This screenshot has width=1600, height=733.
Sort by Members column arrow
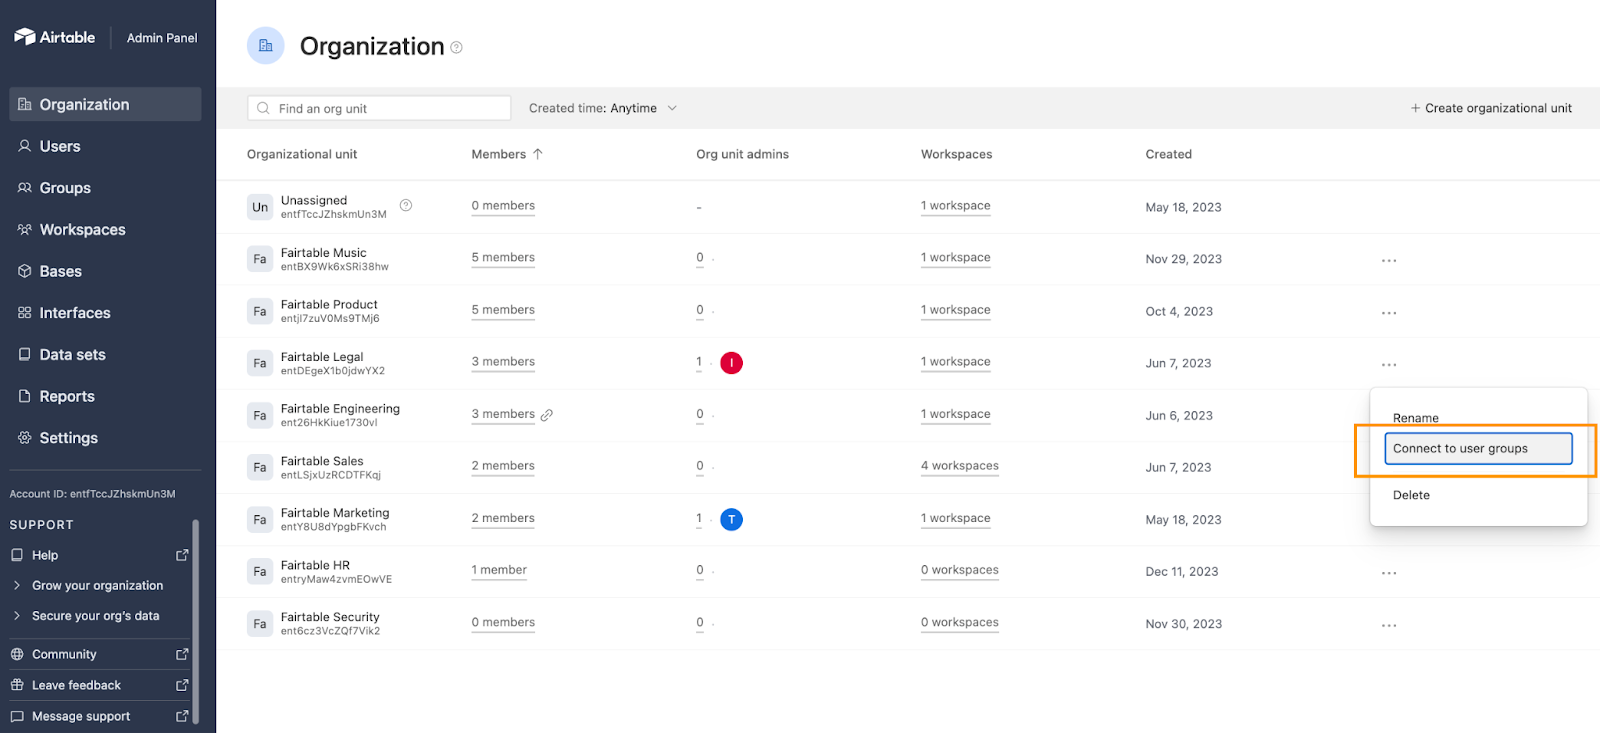click(538, 154)
